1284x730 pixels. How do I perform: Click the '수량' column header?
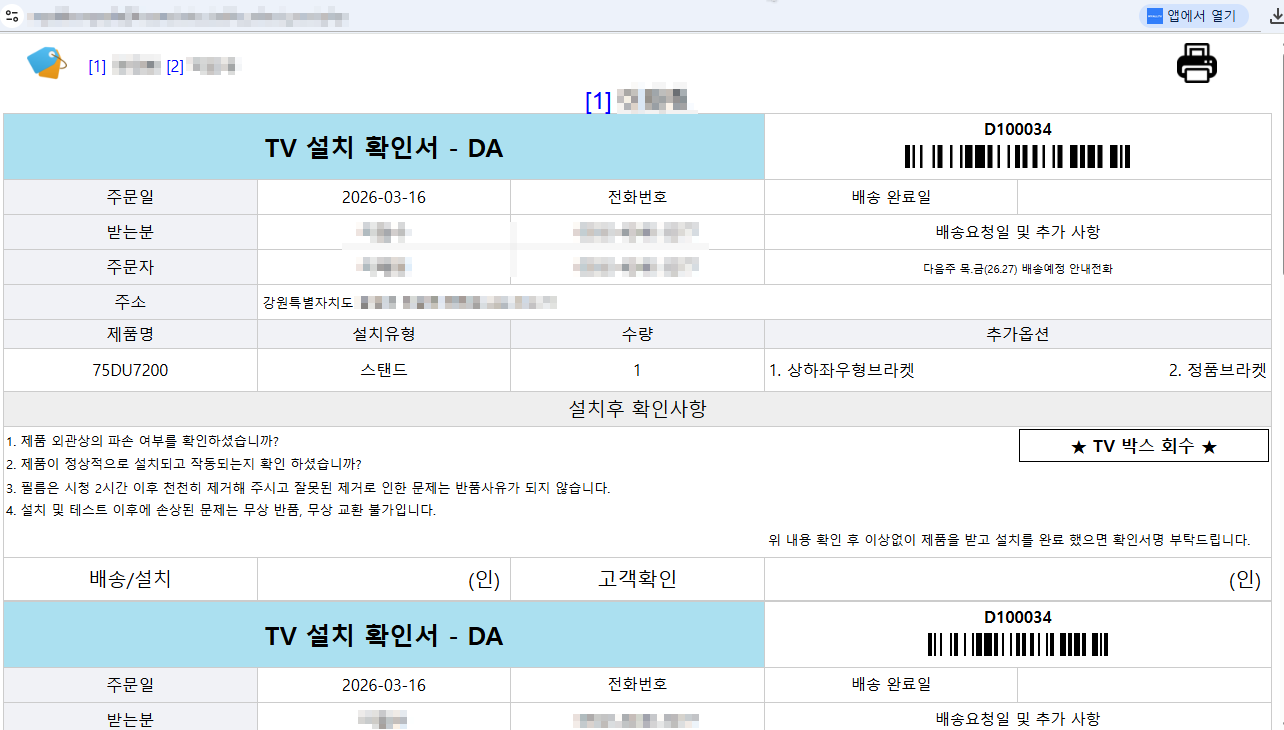coord(637,334)
